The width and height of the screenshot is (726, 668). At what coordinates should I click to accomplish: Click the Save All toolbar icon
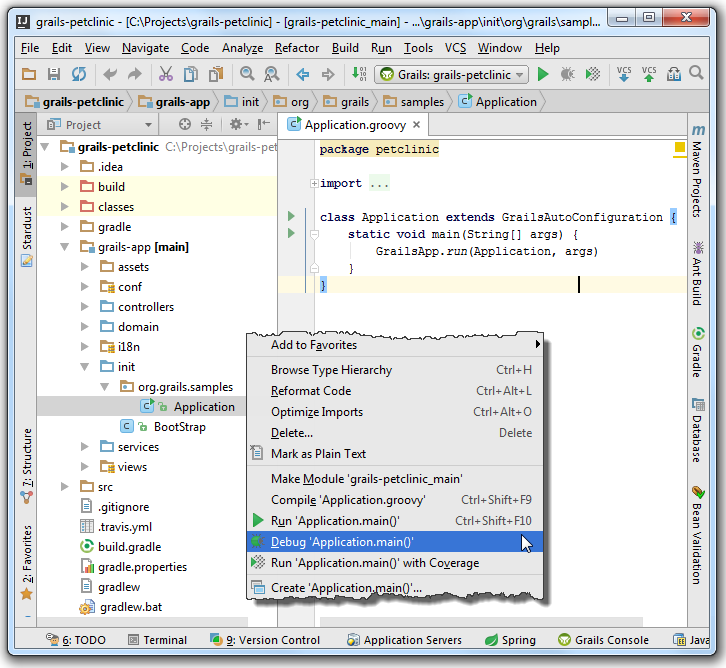coord(53,74)
